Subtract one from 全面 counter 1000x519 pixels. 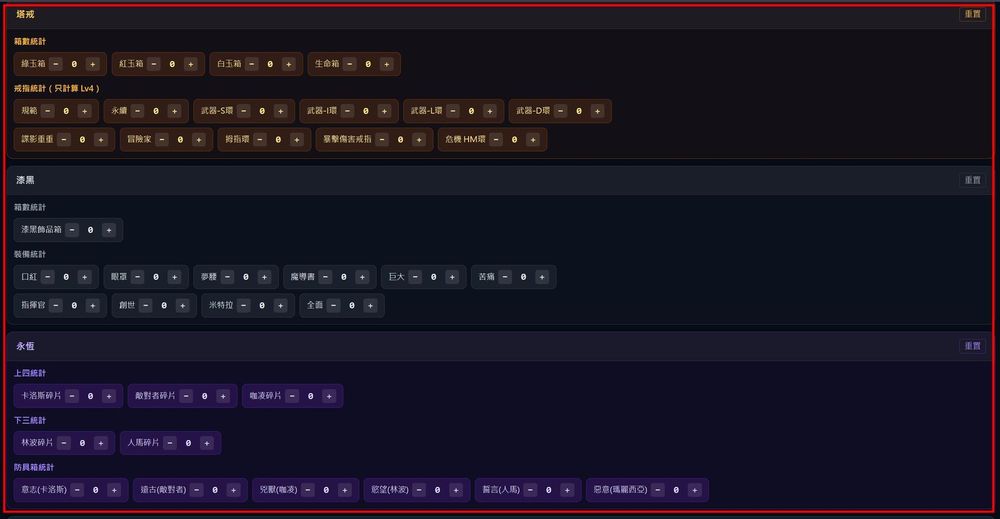(334, 306)
